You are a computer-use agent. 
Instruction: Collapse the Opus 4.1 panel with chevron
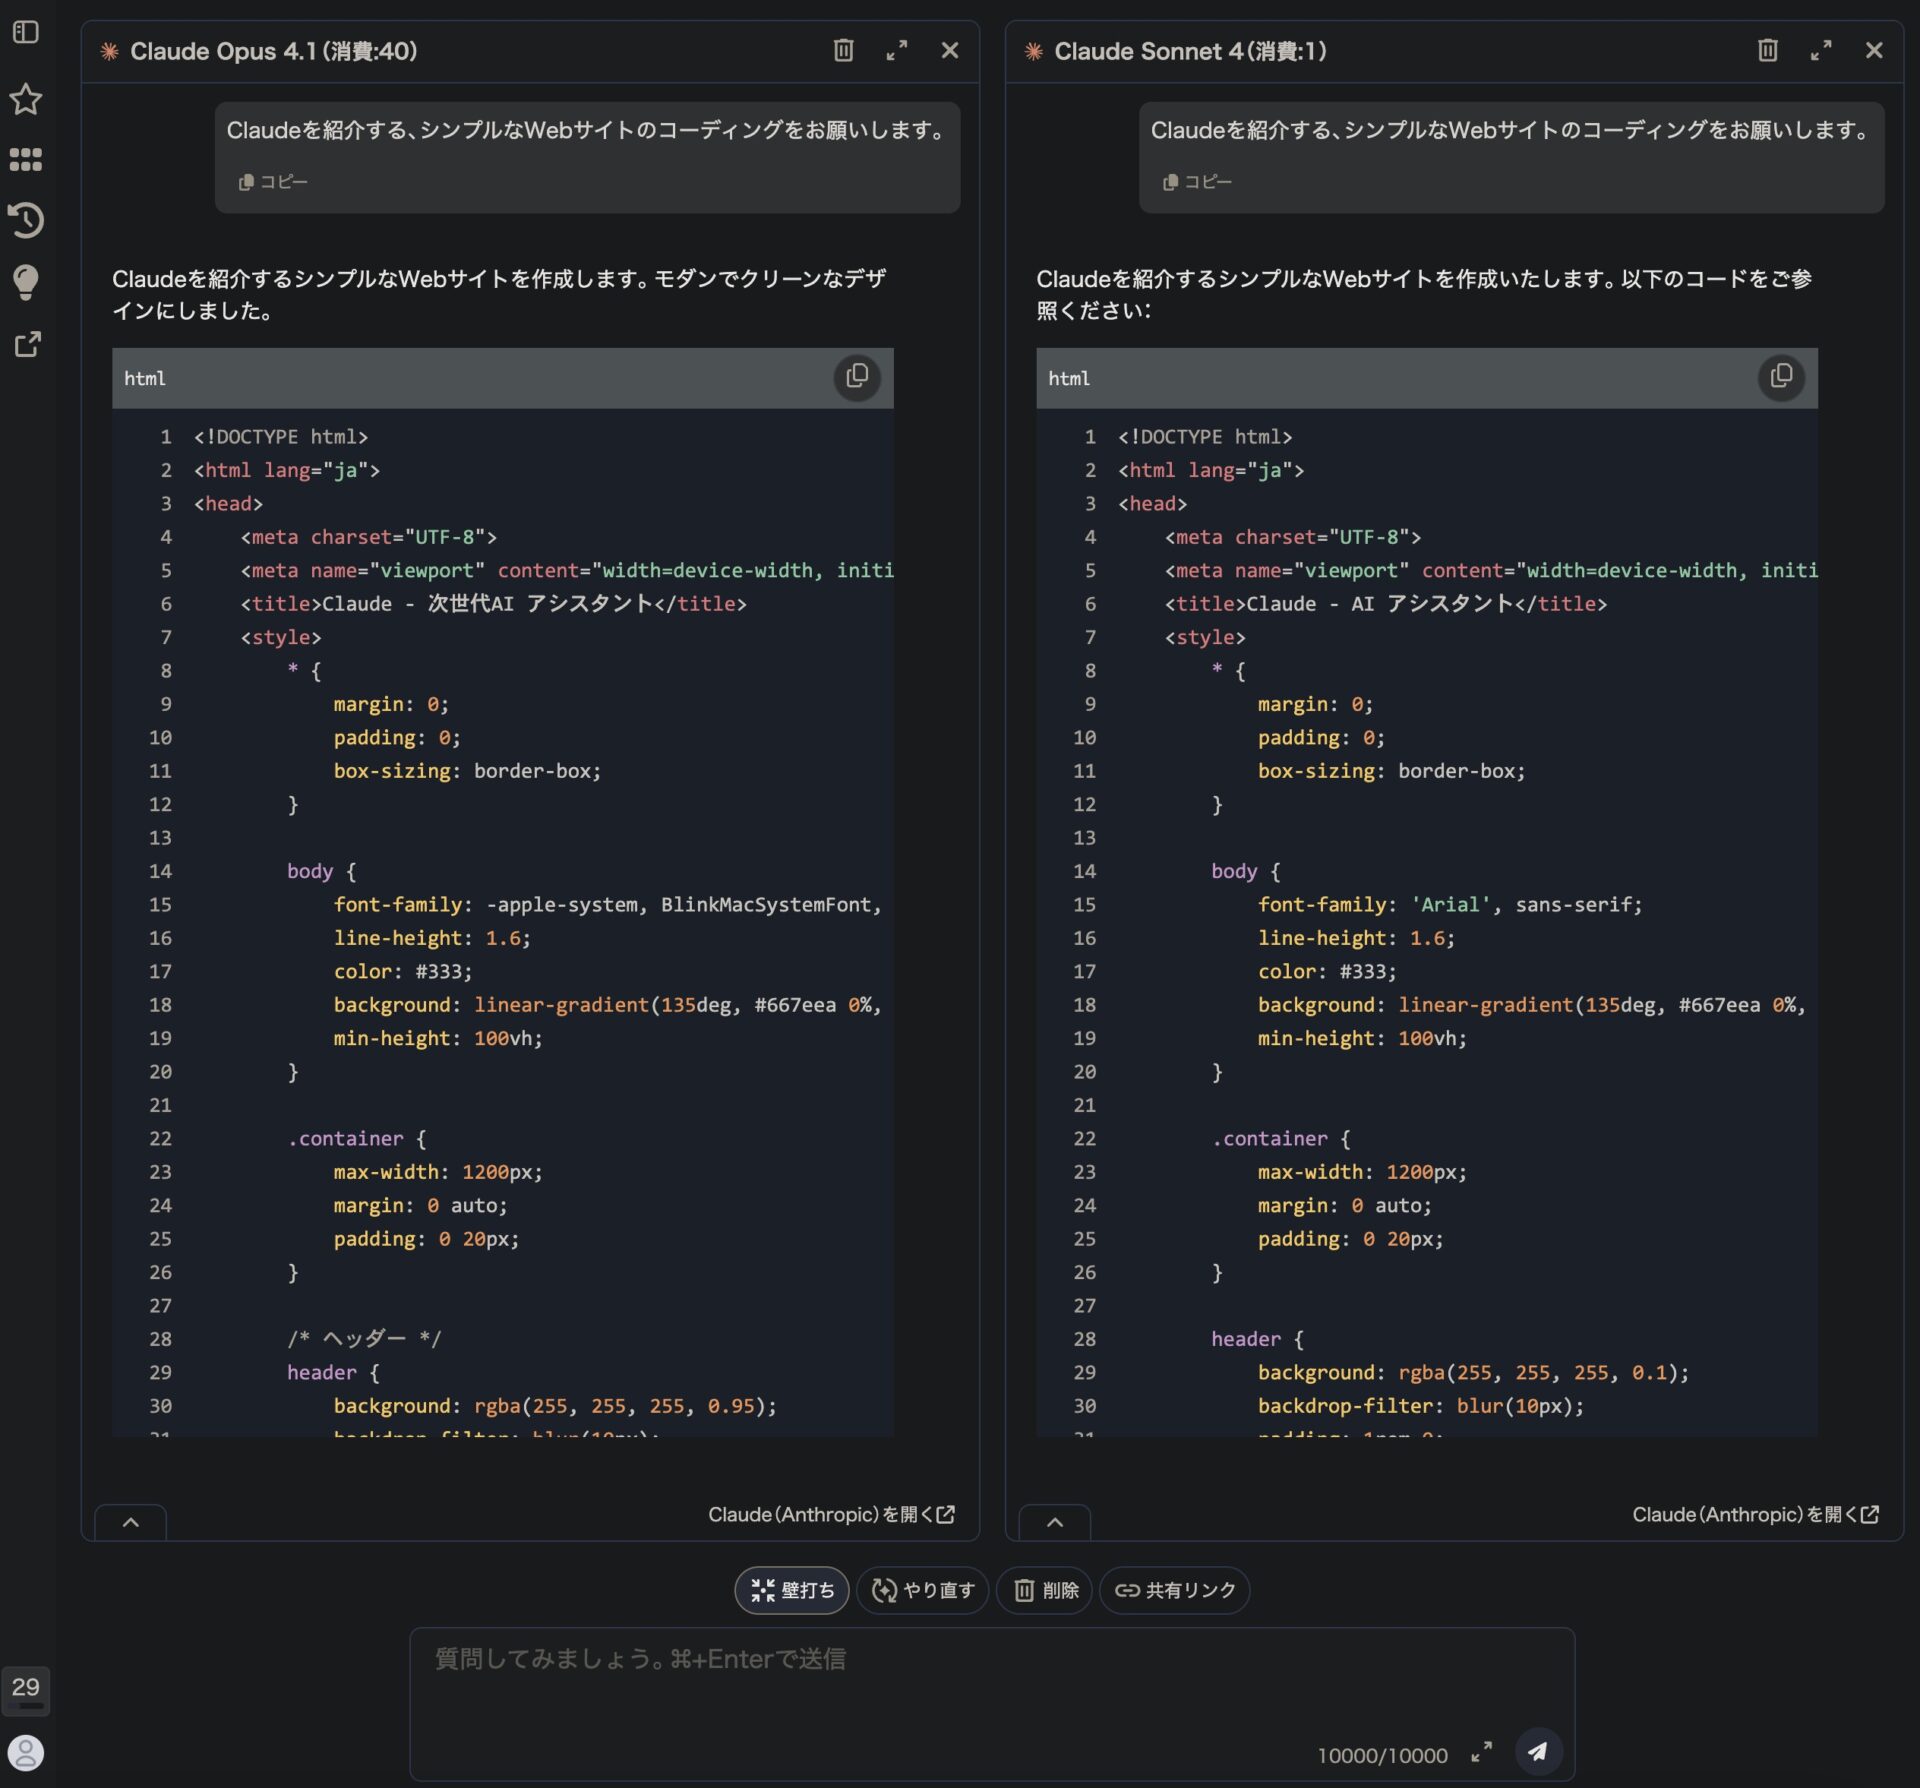click(130, 1522)
